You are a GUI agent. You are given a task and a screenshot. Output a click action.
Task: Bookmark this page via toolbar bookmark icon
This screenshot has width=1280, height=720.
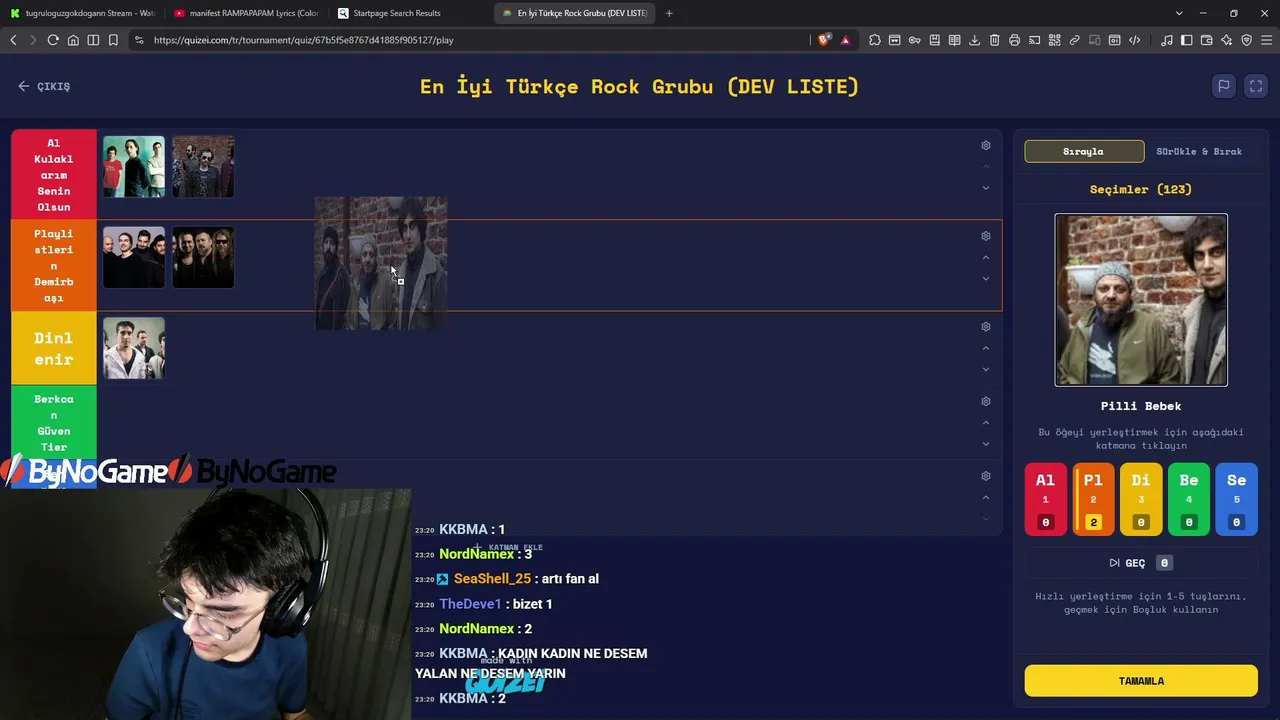pyautogui.click(x=113, y=40)
